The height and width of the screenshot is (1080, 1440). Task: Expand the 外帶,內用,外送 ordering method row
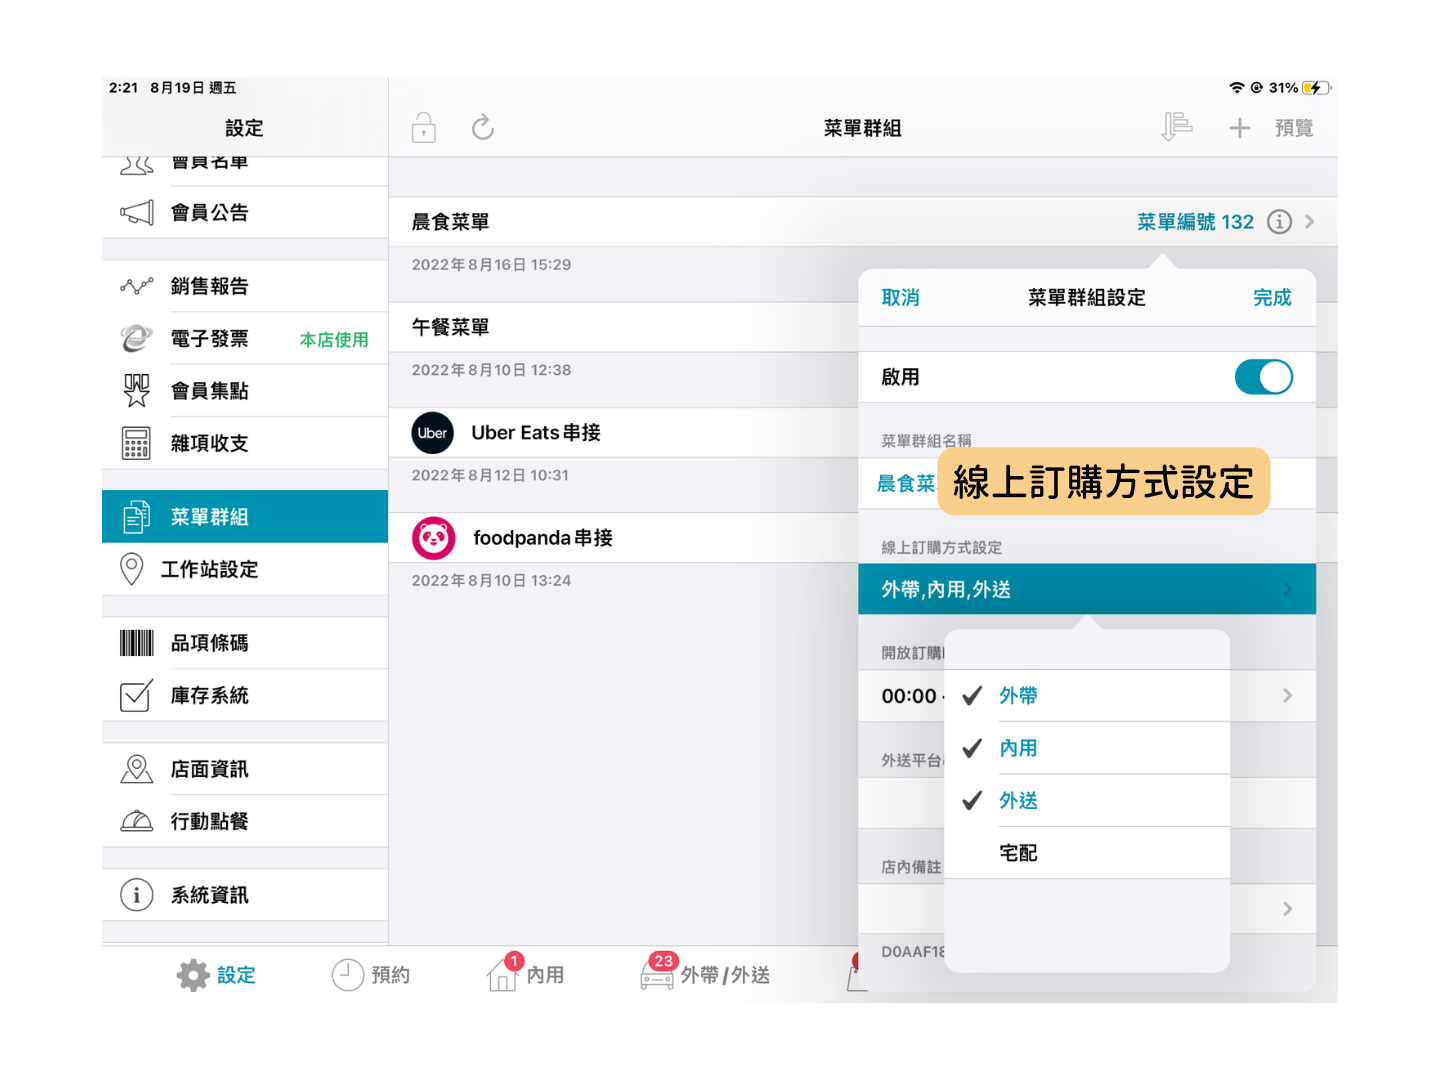coord(1086,590)
